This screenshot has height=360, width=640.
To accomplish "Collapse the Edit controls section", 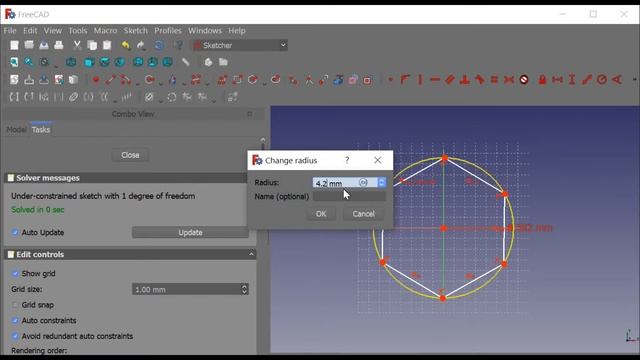I will (251, 254).
